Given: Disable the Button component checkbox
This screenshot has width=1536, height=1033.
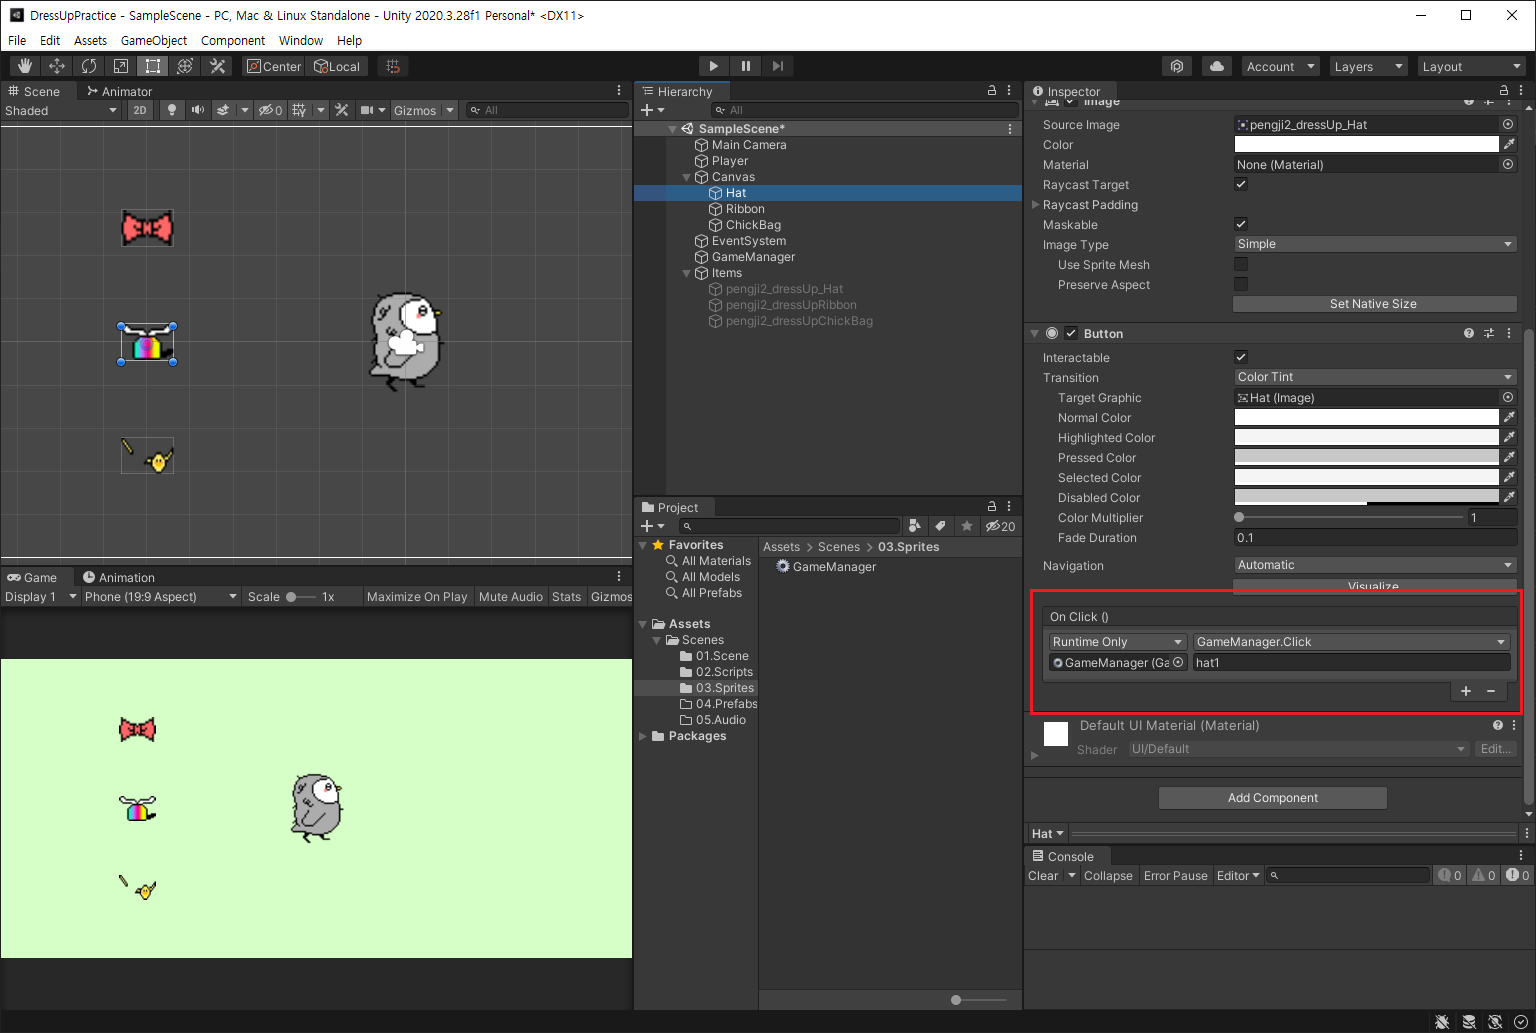Looking at the screenshot, I should [x=1071, y=333].
